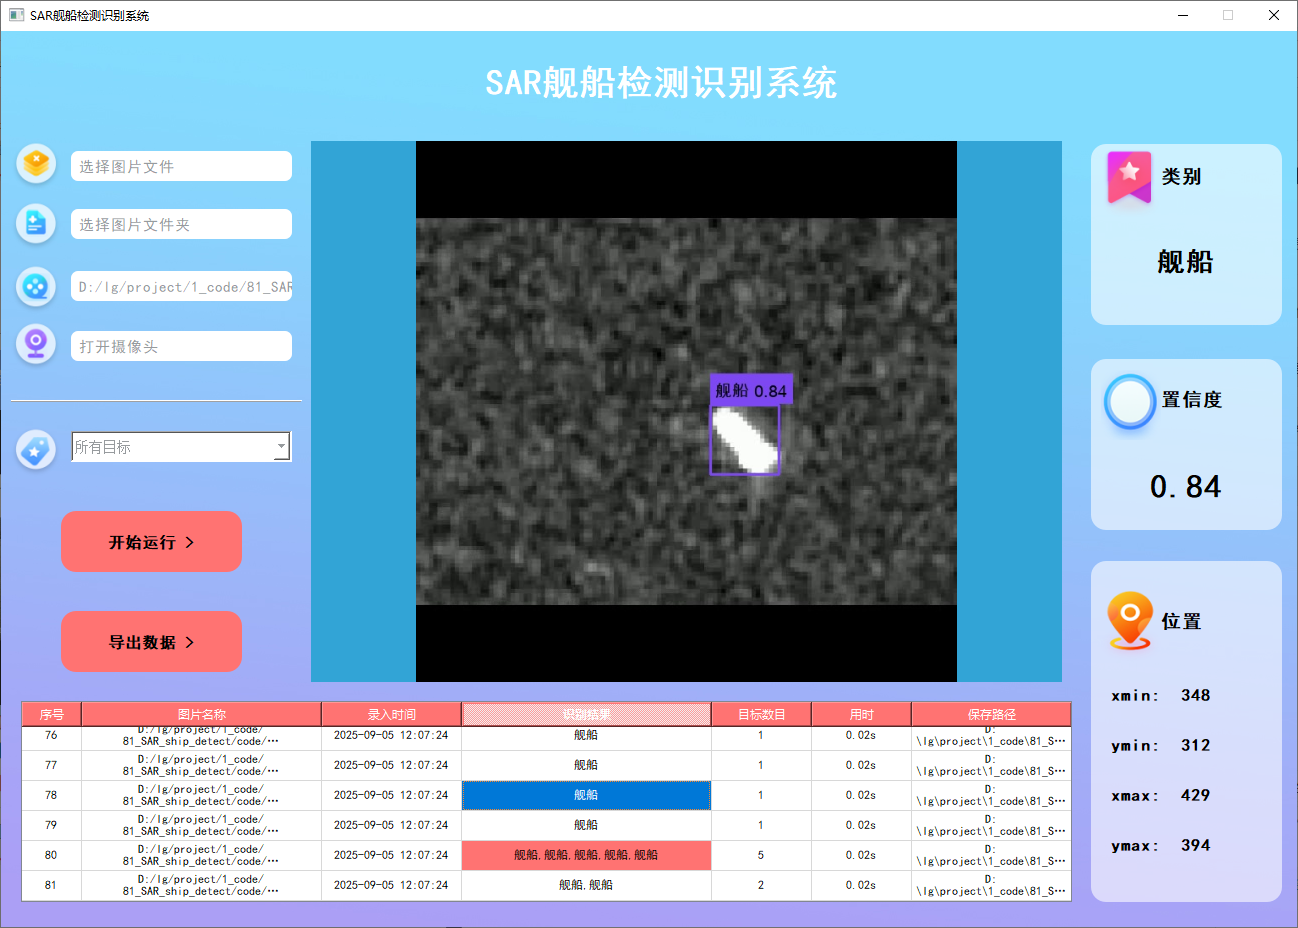Click the red result cell with five 舰船
The height and width of the screenshot is (928, 1298).
coord(586,855)
